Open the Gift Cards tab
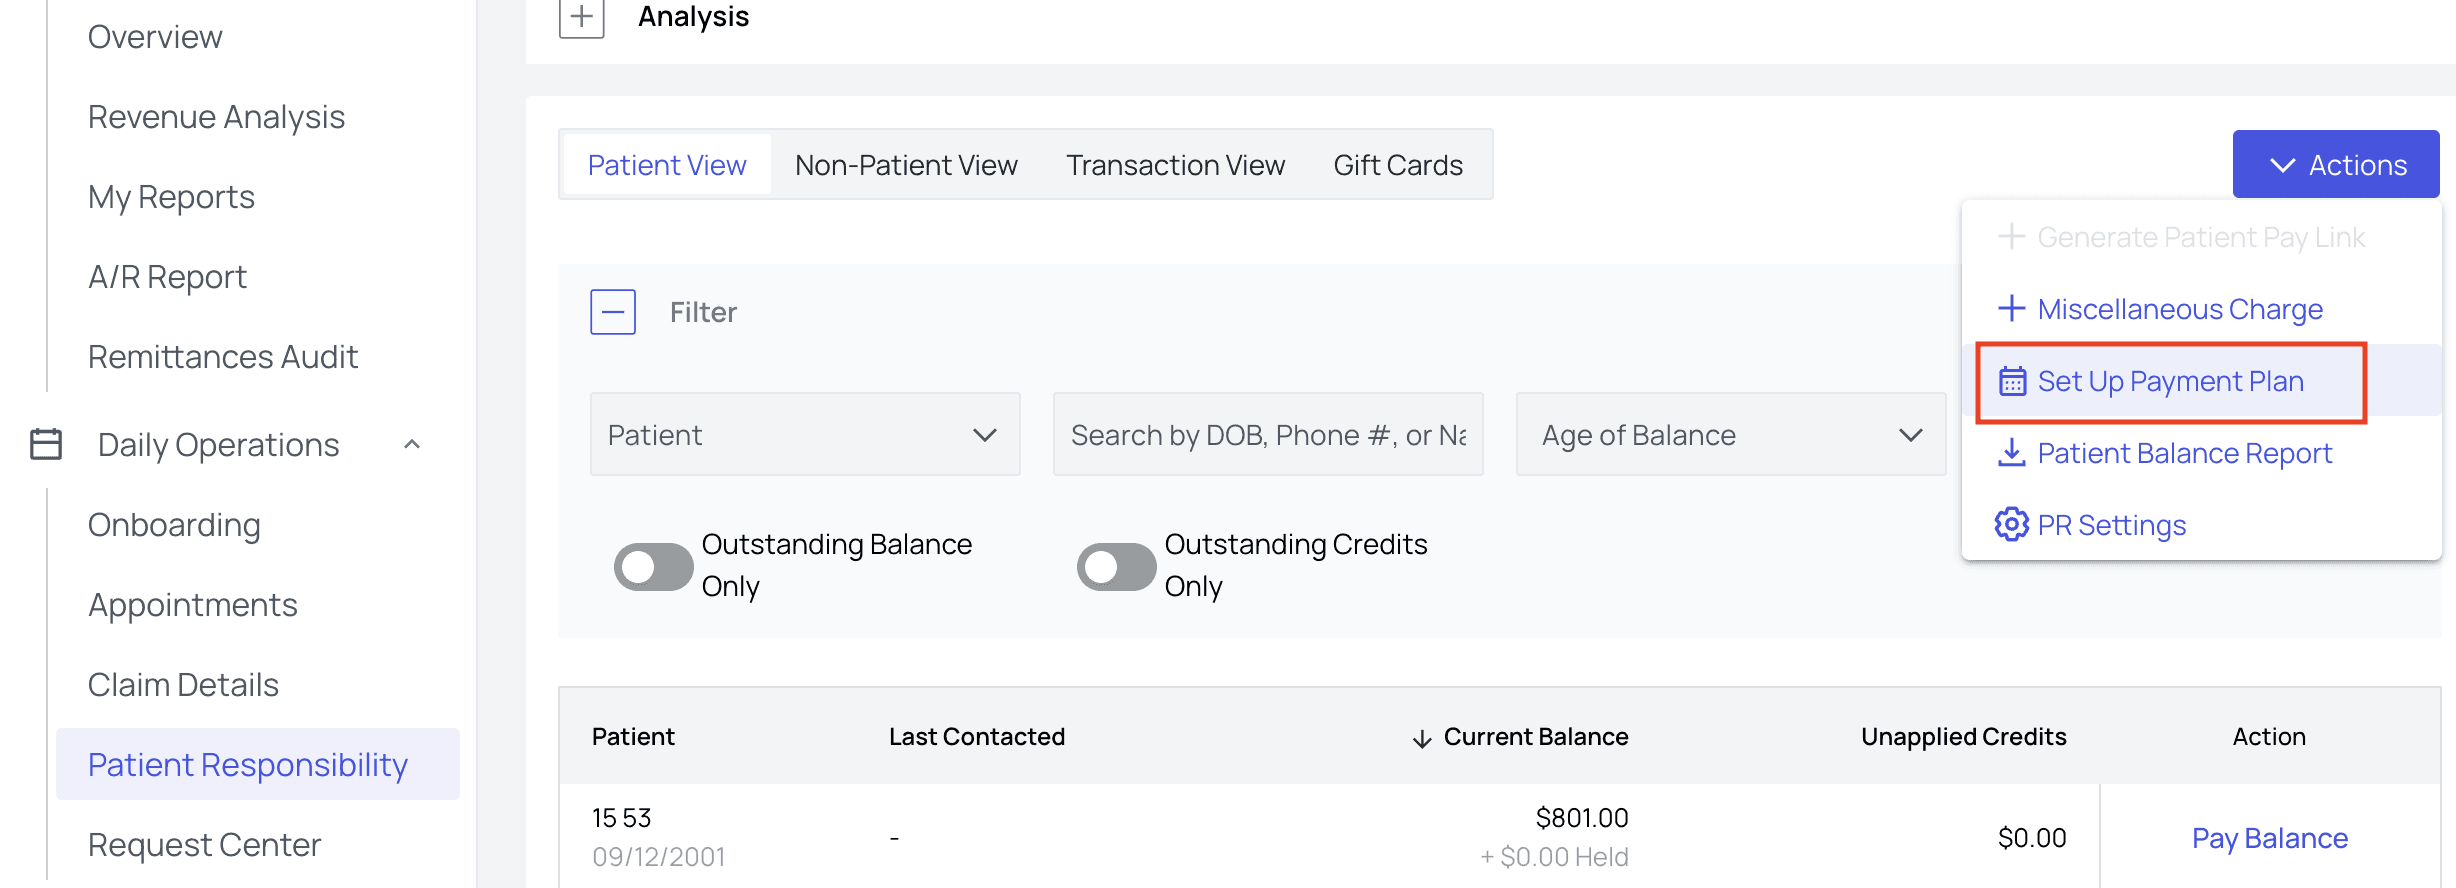This screenshot has width=2456, height=888. pyautogui.click(x=1397, y=165)
